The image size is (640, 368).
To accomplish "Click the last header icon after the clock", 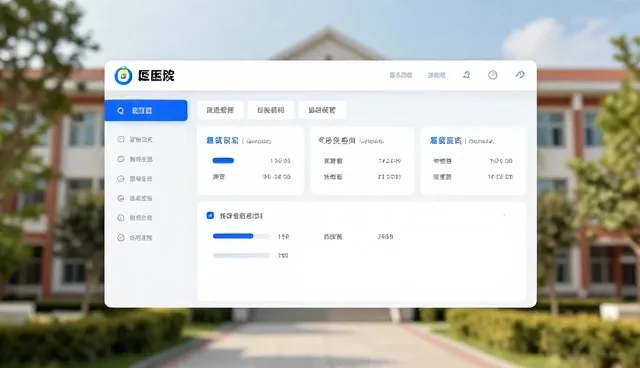I will tap(520, 75).
